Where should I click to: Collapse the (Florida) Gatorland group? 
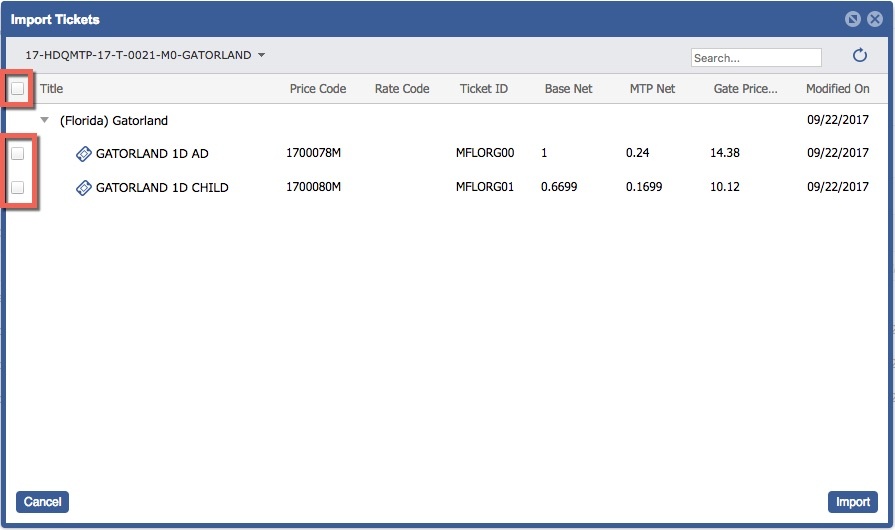pos(44,120)
